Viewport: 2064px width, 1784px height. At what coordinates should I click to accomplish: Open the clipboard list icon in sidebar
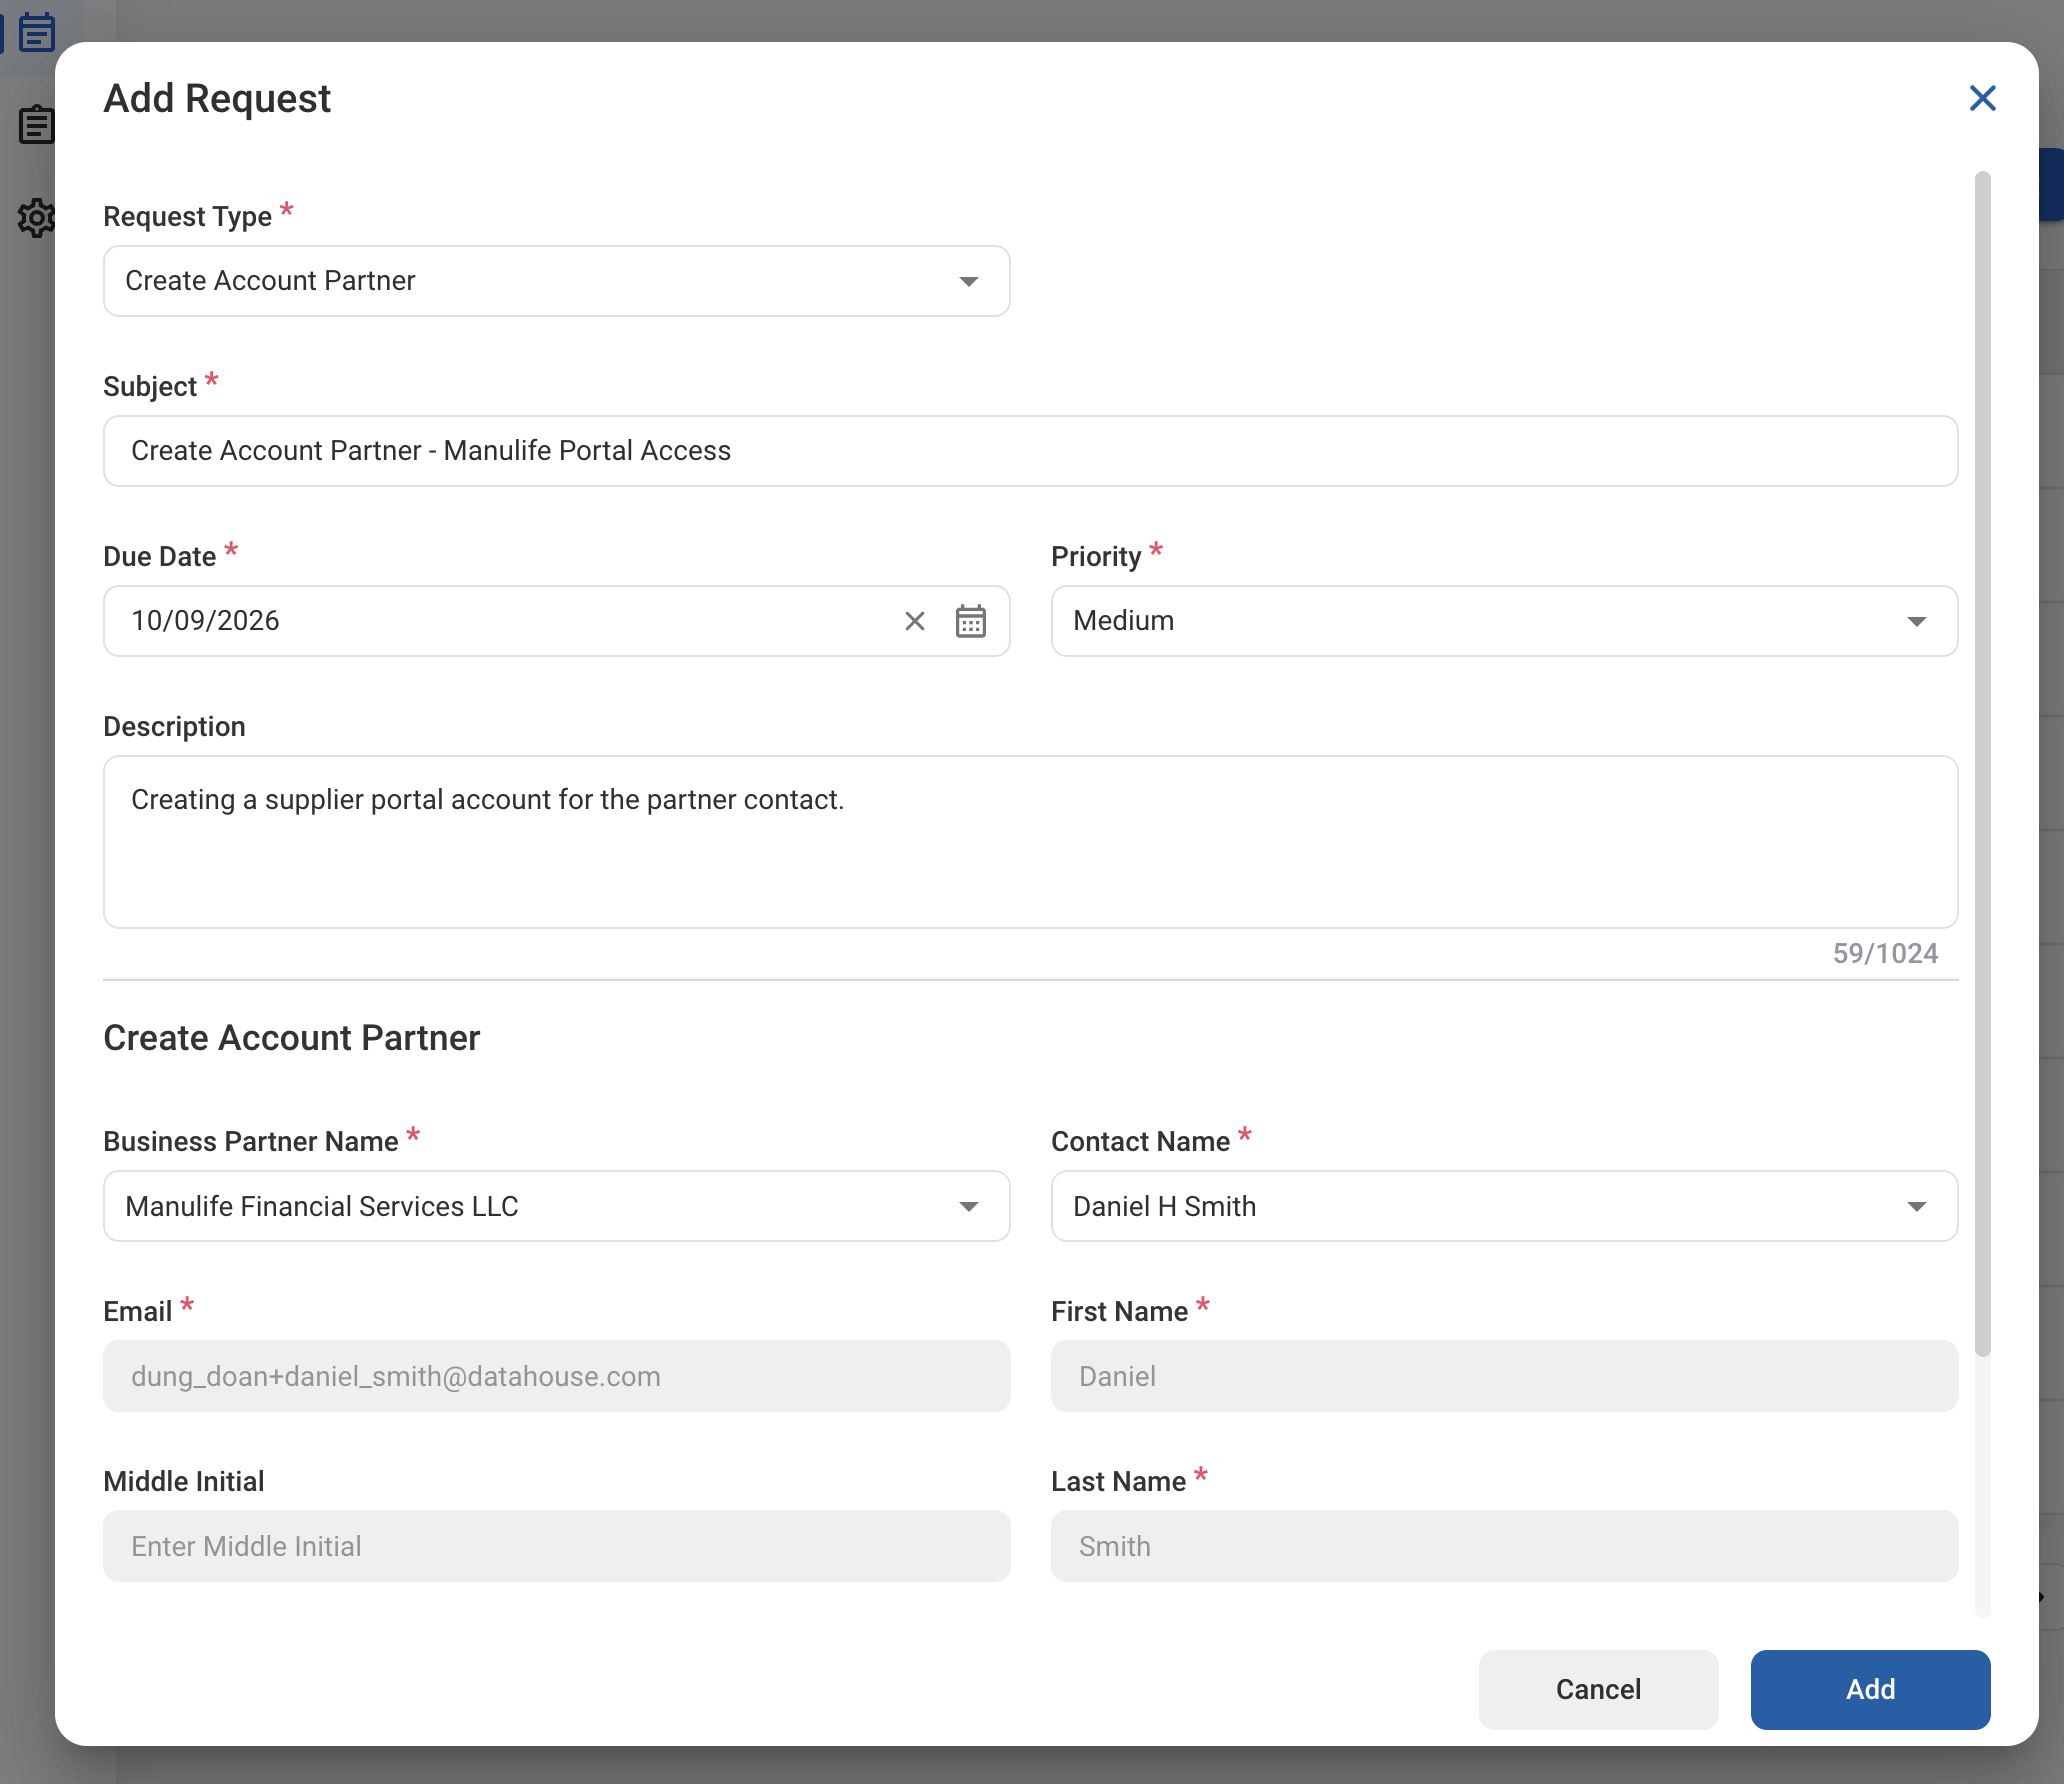[x=36, y=125]
